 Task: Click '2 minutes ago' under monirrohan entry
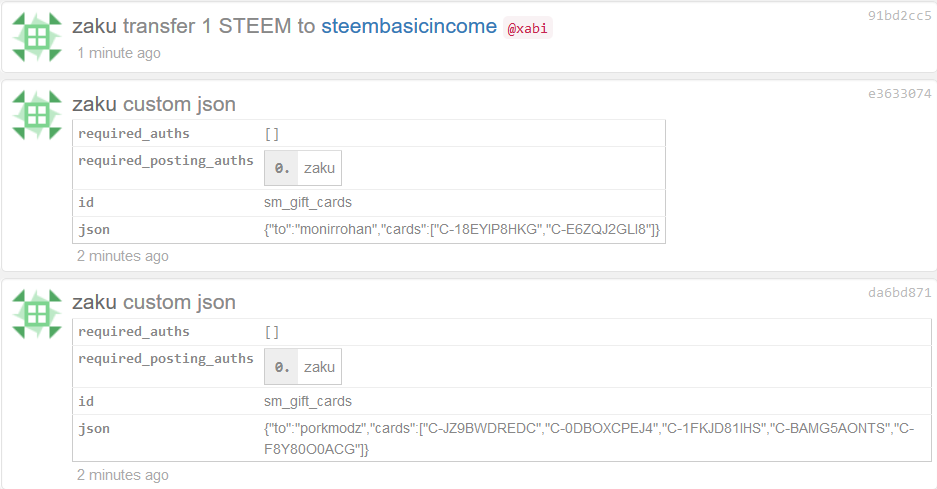123,256
